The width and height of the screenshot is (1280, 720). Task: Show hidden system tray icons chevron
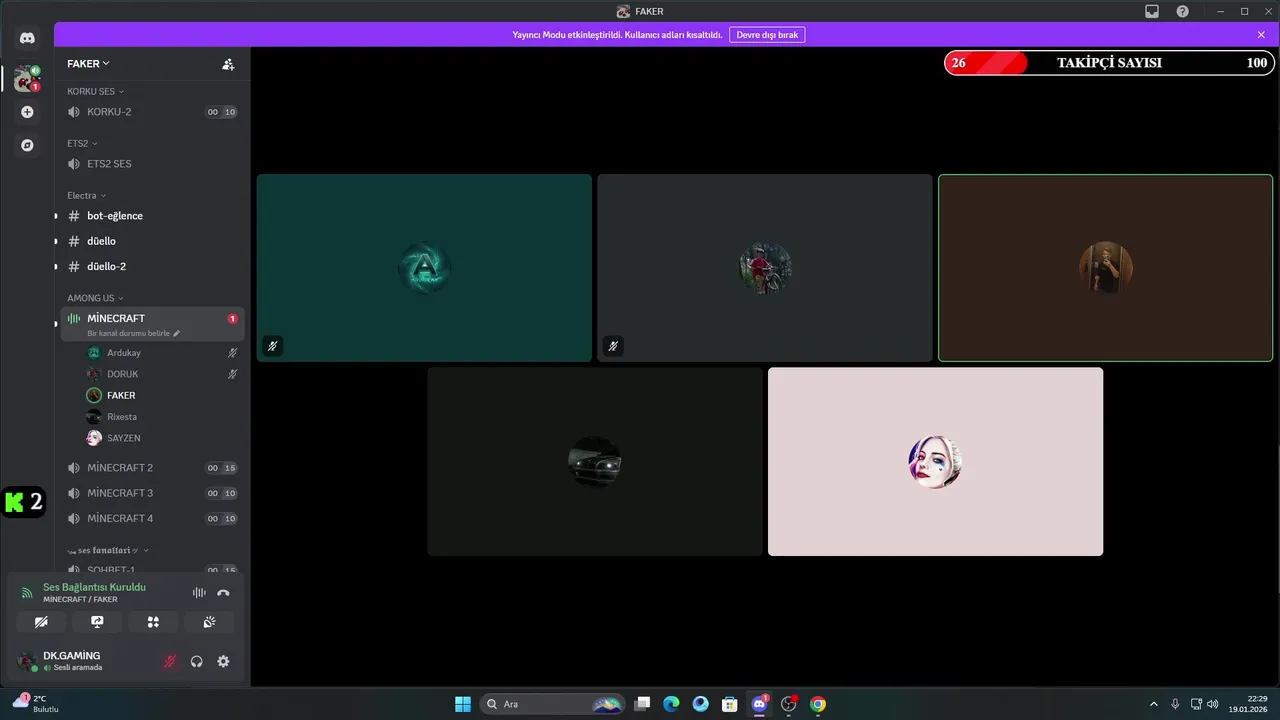(x=1154, y=704)
